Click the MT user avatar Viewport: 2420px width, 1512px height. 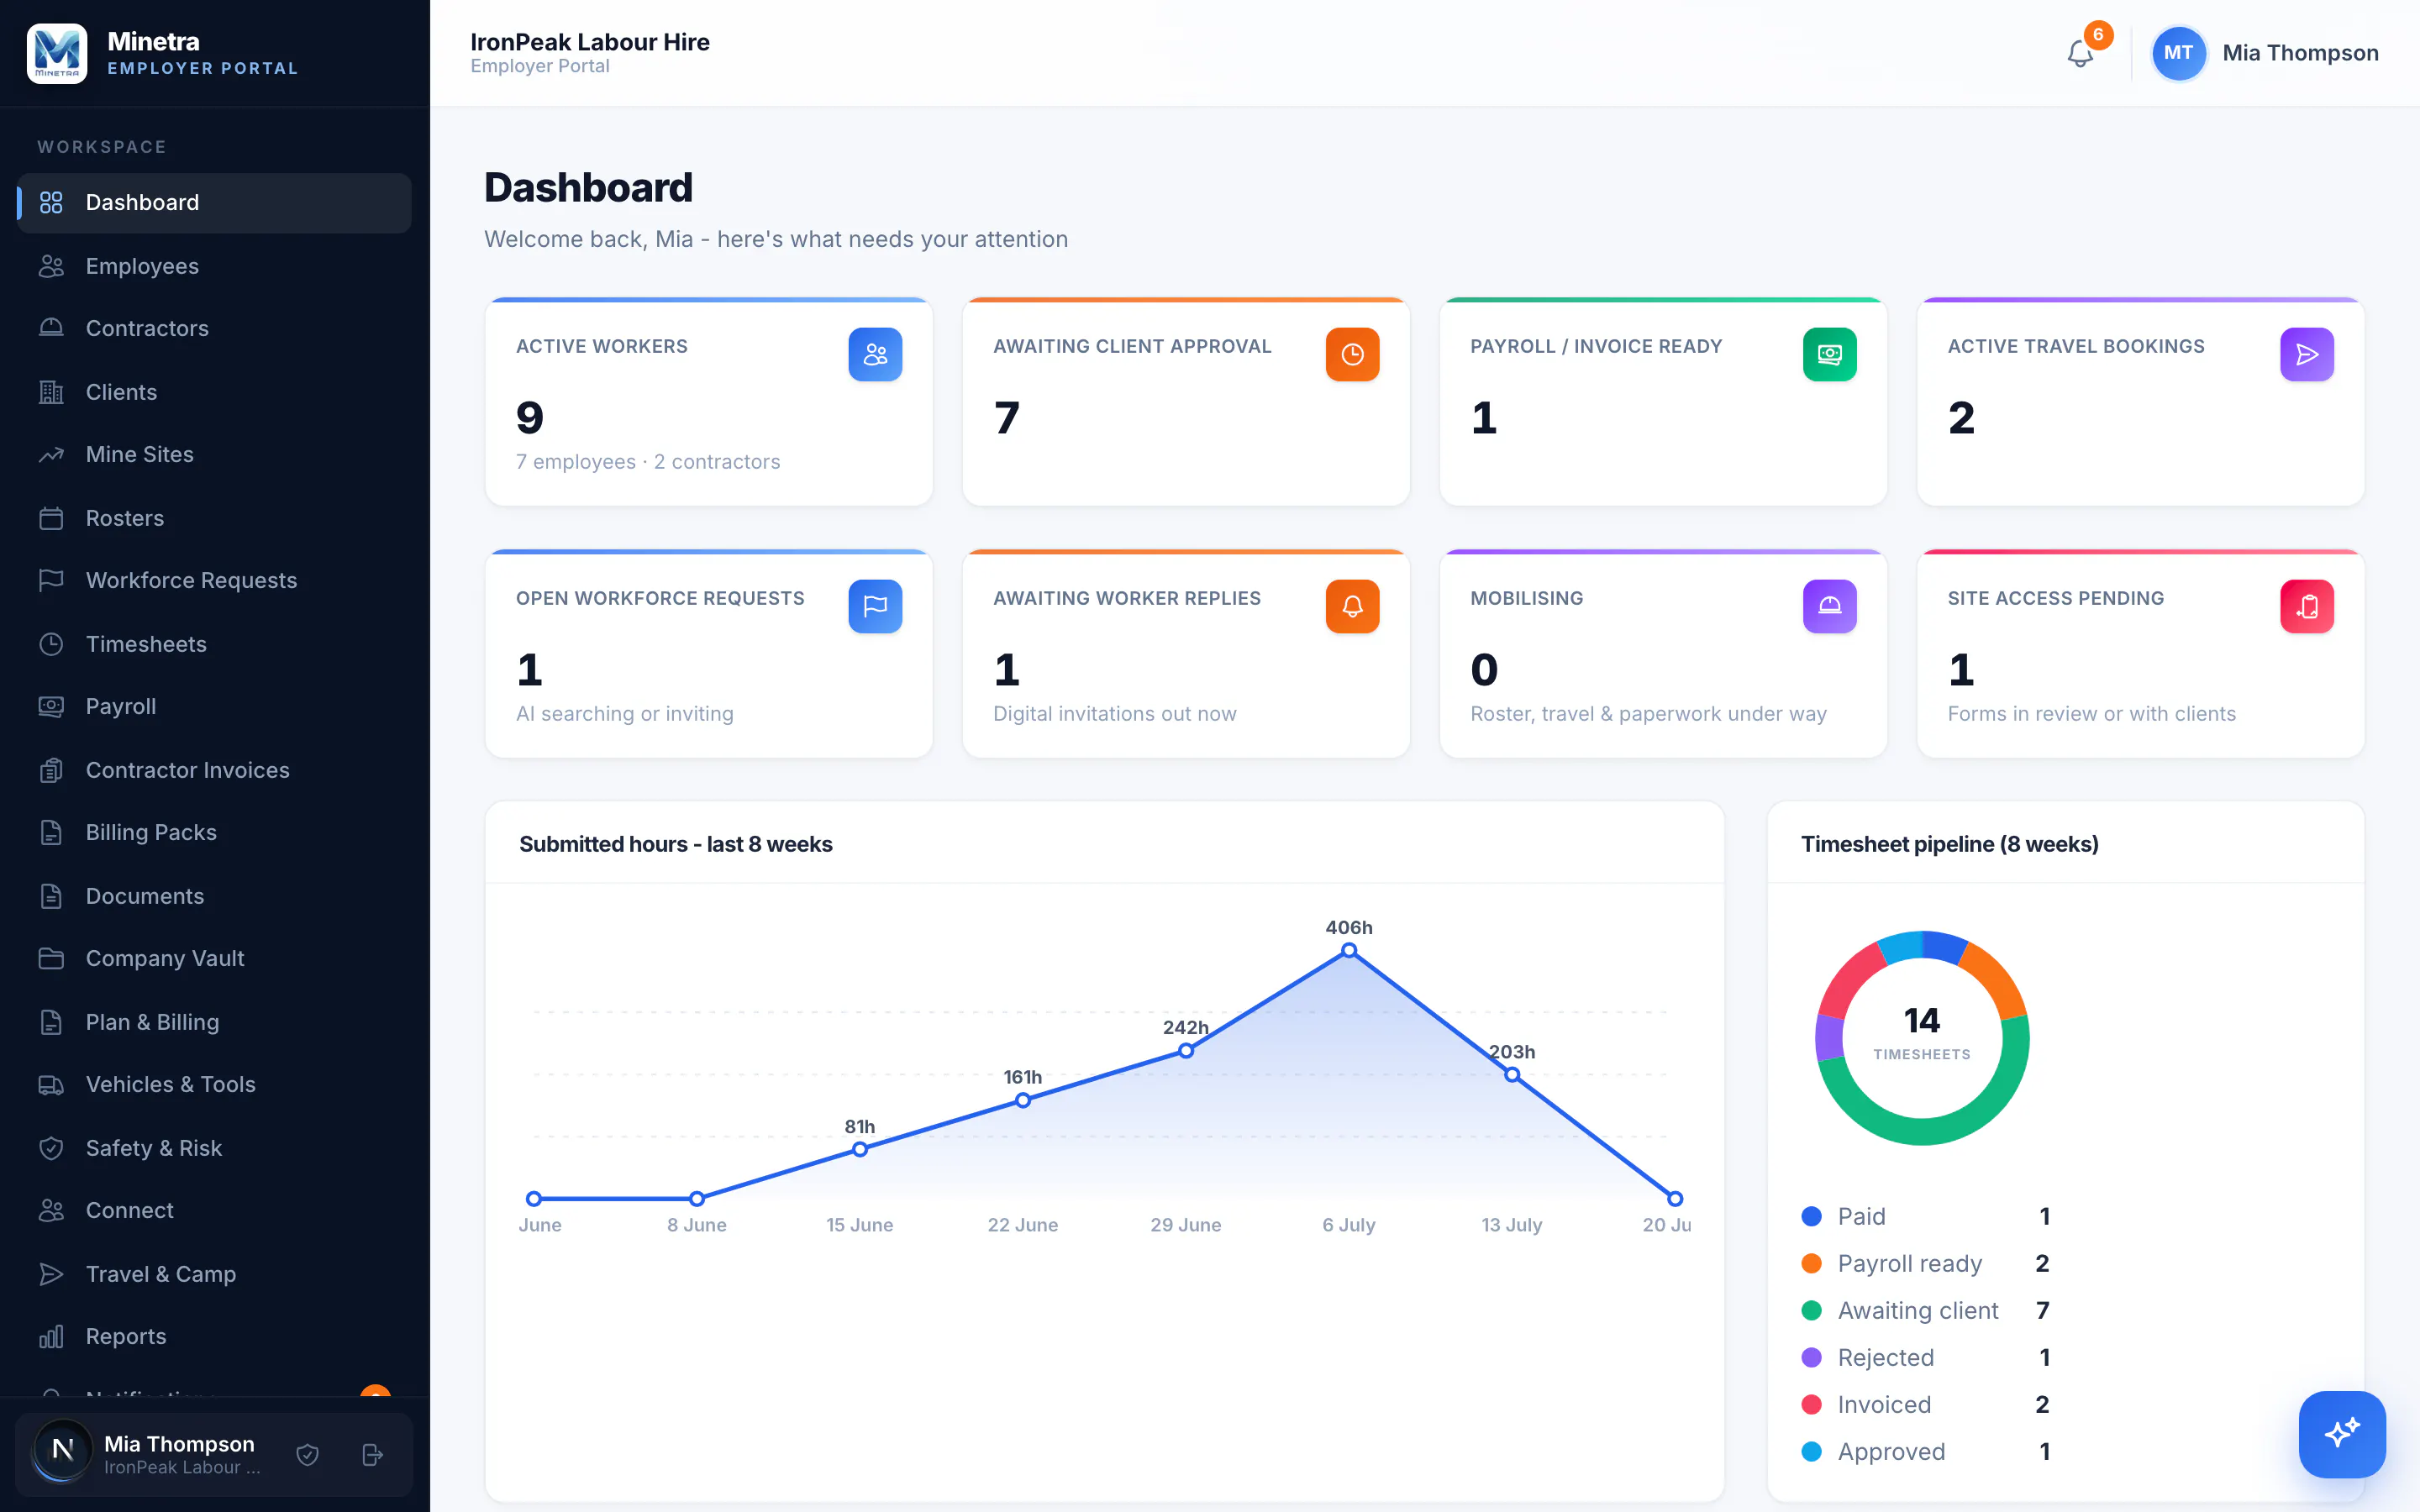(x=2178, y=53)
